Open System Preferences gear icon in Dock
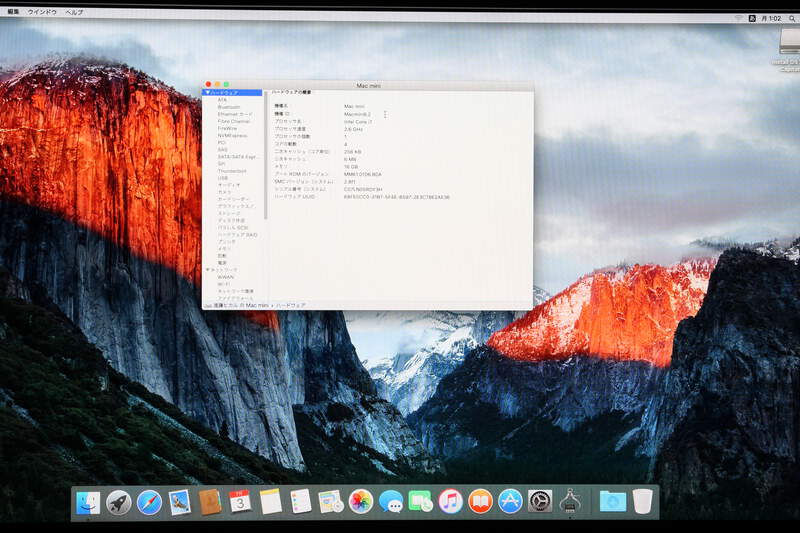Viewport: 800px width, 533px height. 540,502
